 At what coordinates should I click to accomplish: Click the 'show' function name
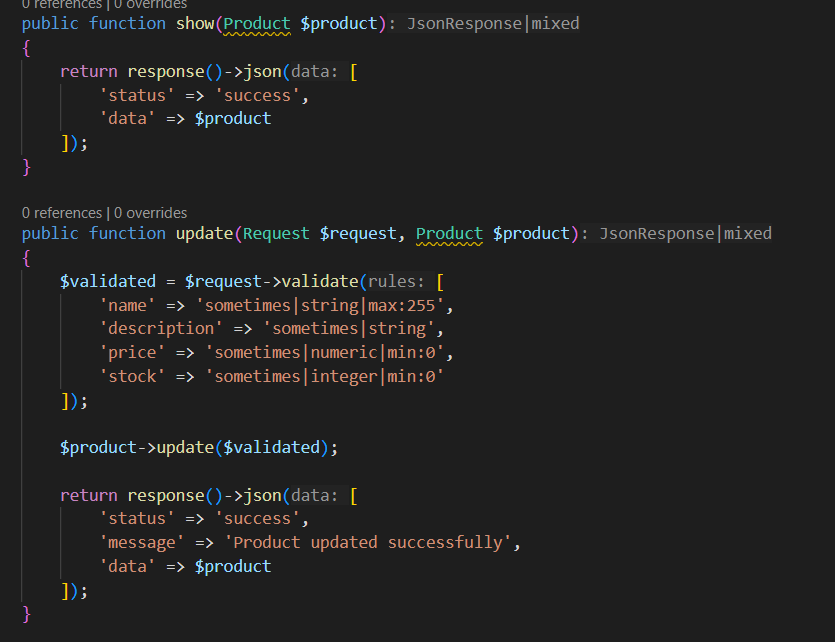coord(195,23)
